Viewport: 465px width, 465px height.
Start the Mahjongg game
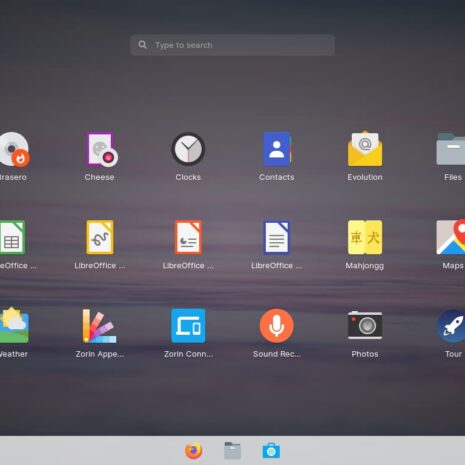pyautogui.click(x=365, y=237)
